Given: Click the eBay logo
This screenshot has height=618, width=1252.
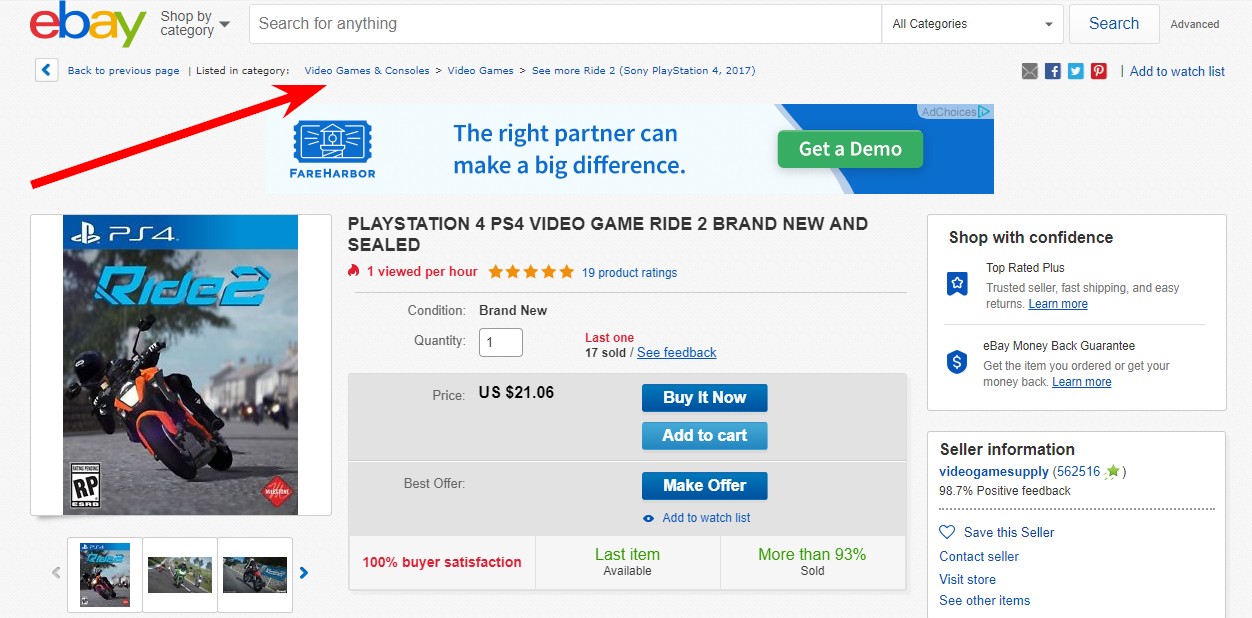Looking at the screenshot, I should click(88, 25).
